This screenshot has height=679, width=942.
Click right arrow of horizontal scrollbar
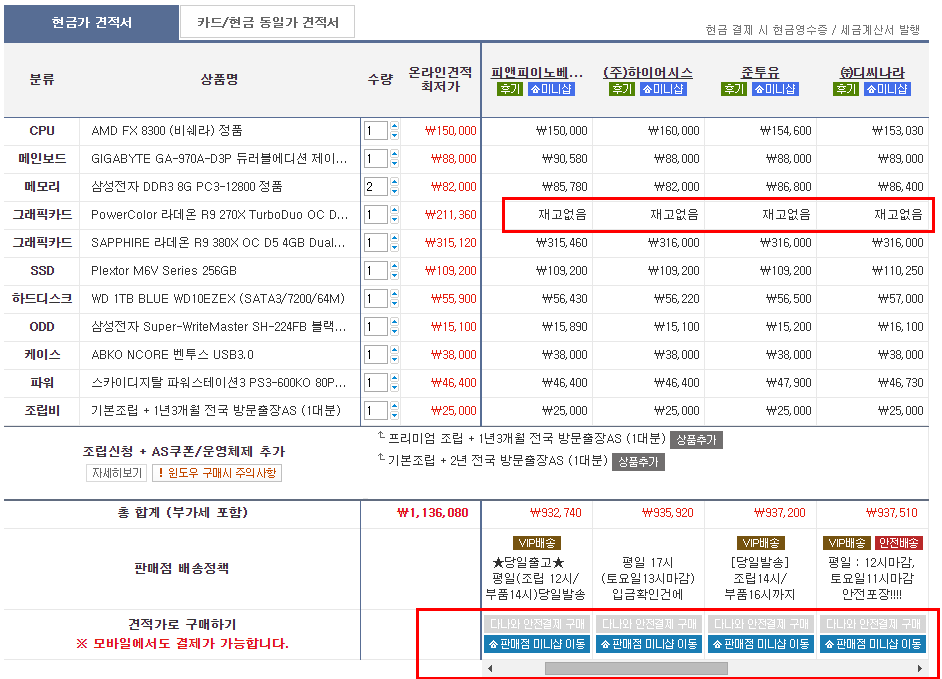(919, 668)
